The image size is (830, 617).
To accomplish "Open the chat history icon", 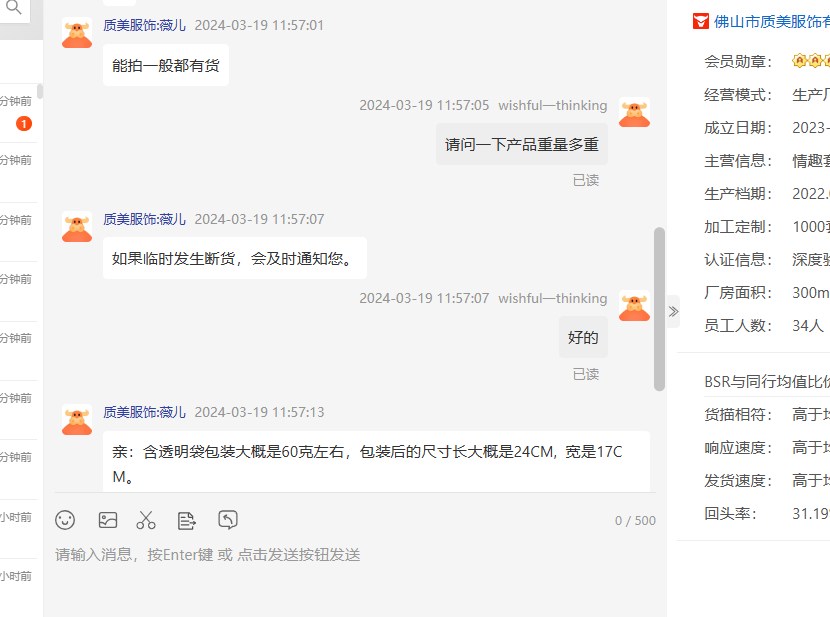I will (x=228, y=520).
